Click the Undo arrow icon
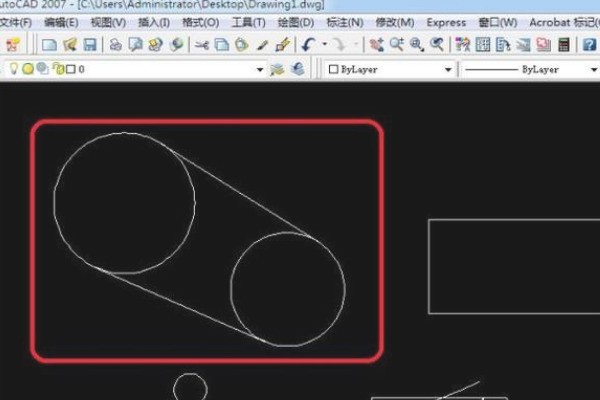The width and height of the screenshot is (600, 400). [308, 44]
